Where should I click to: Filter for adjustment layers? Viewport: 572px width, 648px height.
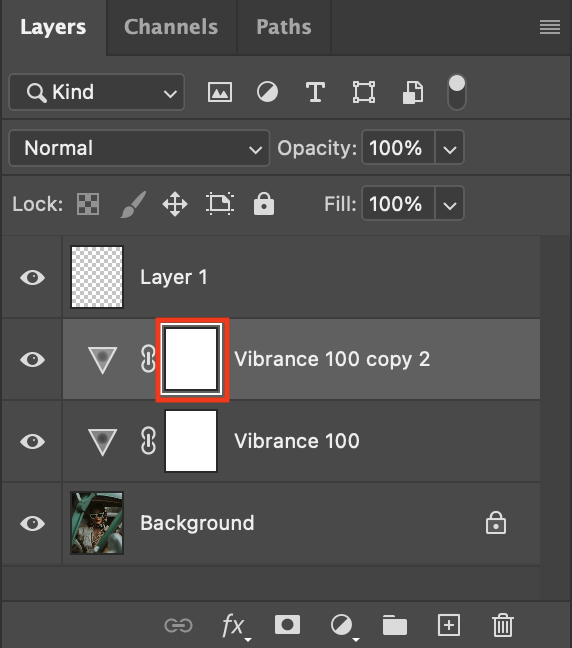267,92
